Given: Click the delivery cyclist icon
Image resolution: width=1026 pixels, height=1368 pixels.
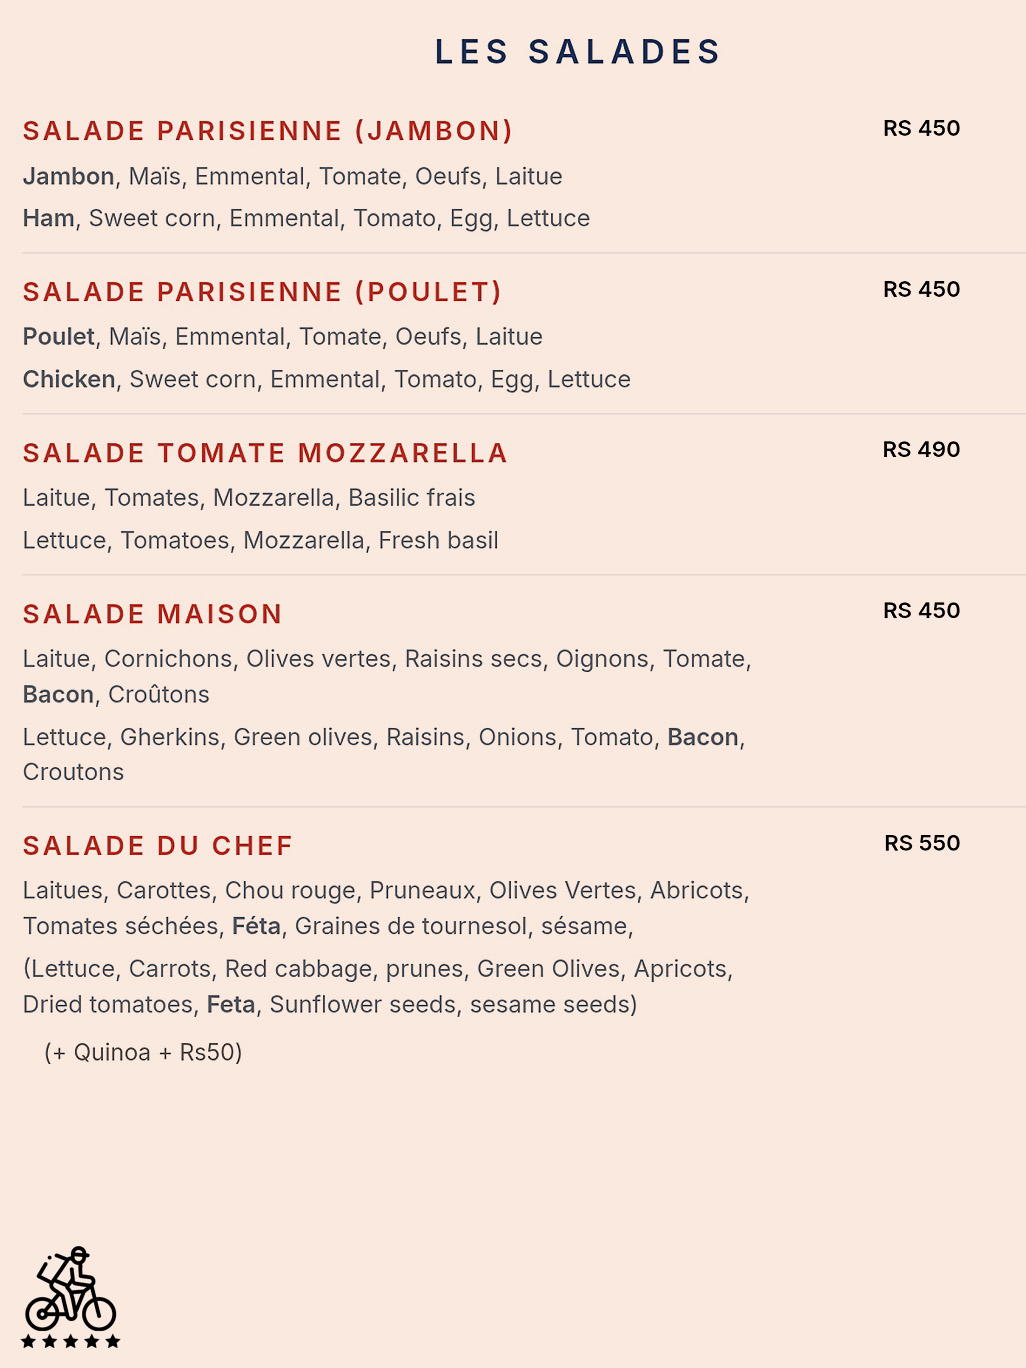Looking at the screenshot, I should pyautogui.click(x=70, y=1288).
